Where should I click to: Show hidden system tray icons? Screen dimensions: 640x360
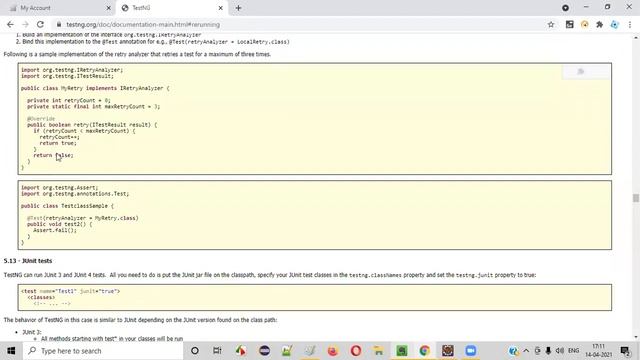tap(526, 351)
